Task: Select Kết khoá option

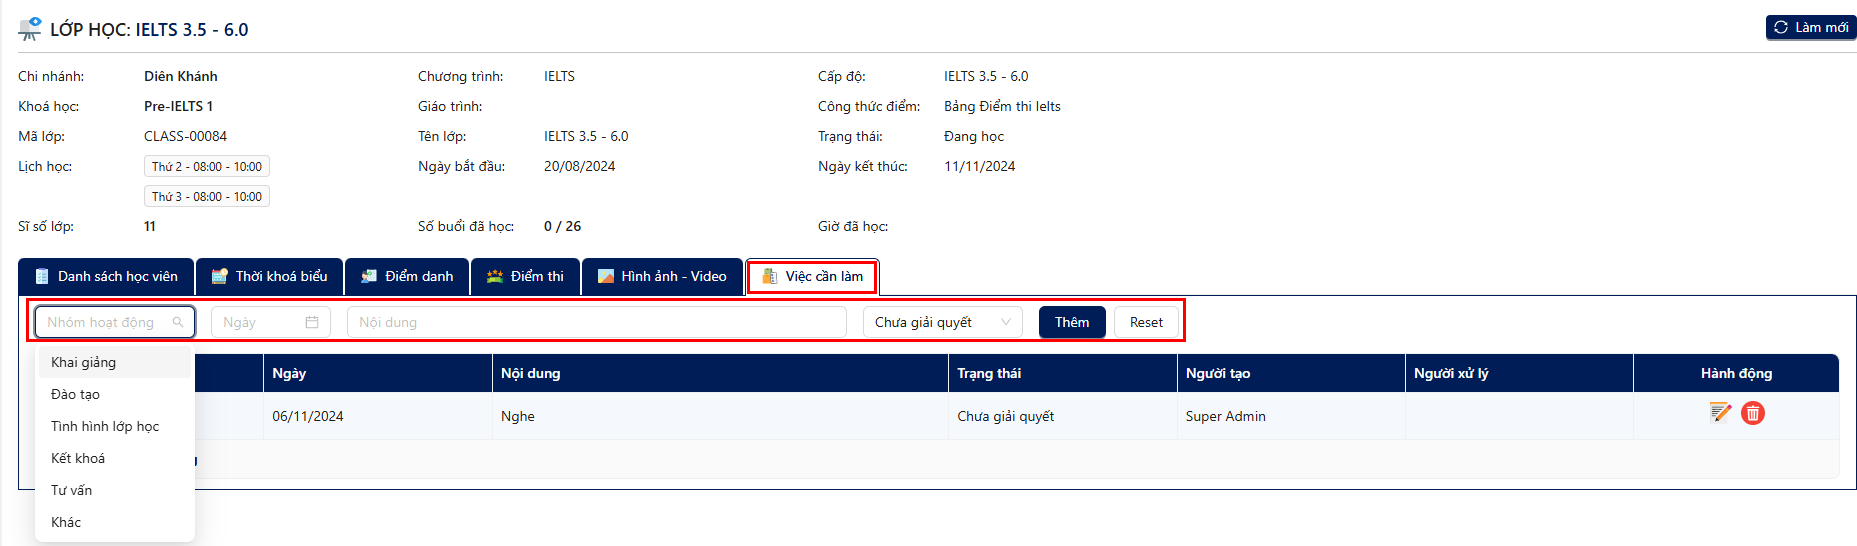Action: (x=115, y=458)
